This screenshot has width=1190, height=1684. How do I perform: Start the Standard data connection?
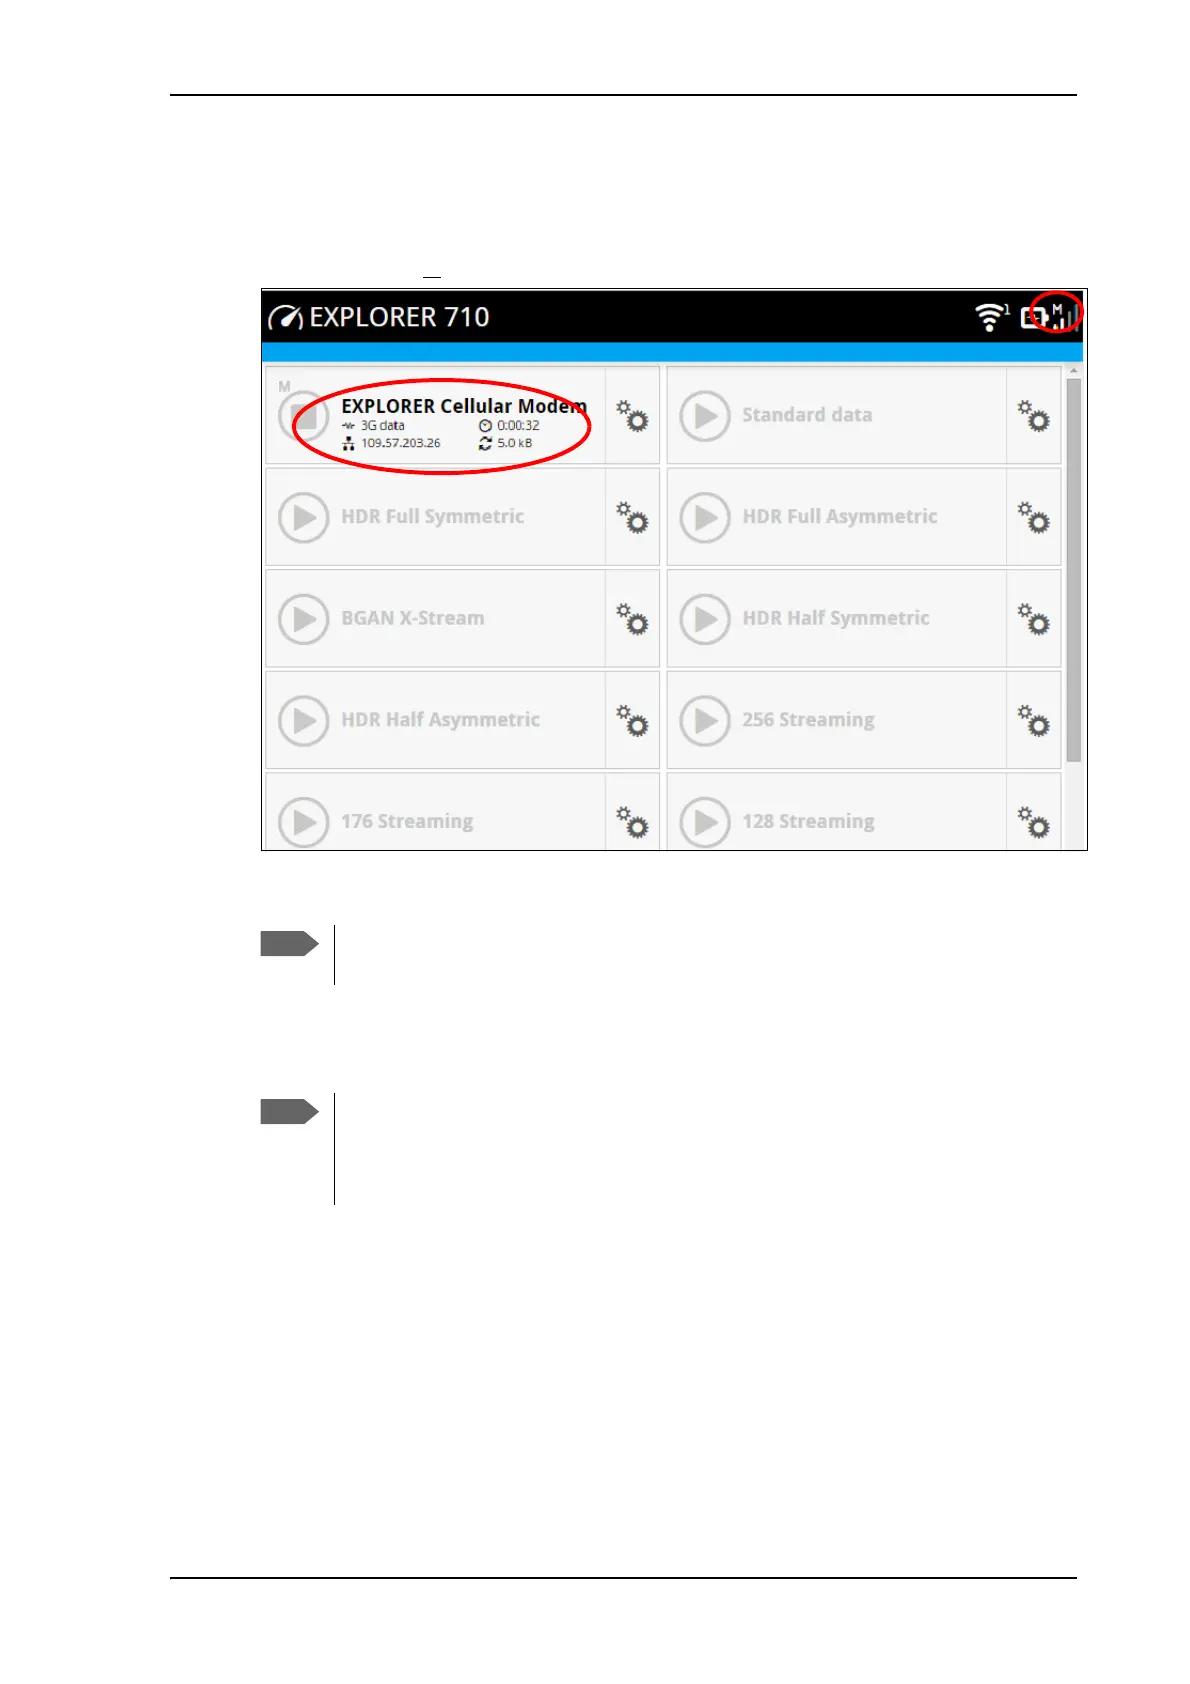pos(705,416)
